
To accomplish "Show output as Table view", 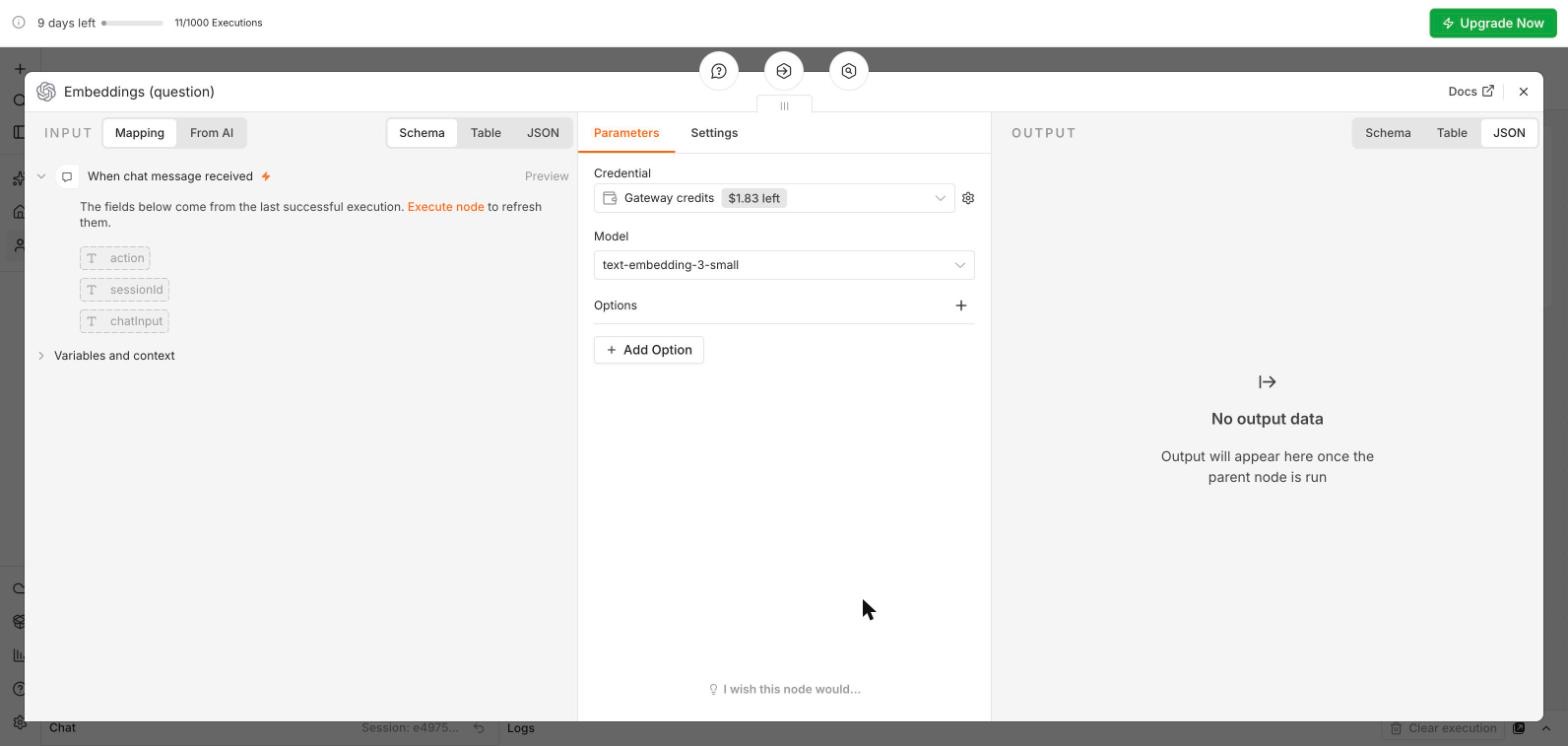I will click(x=1452, y=133).
